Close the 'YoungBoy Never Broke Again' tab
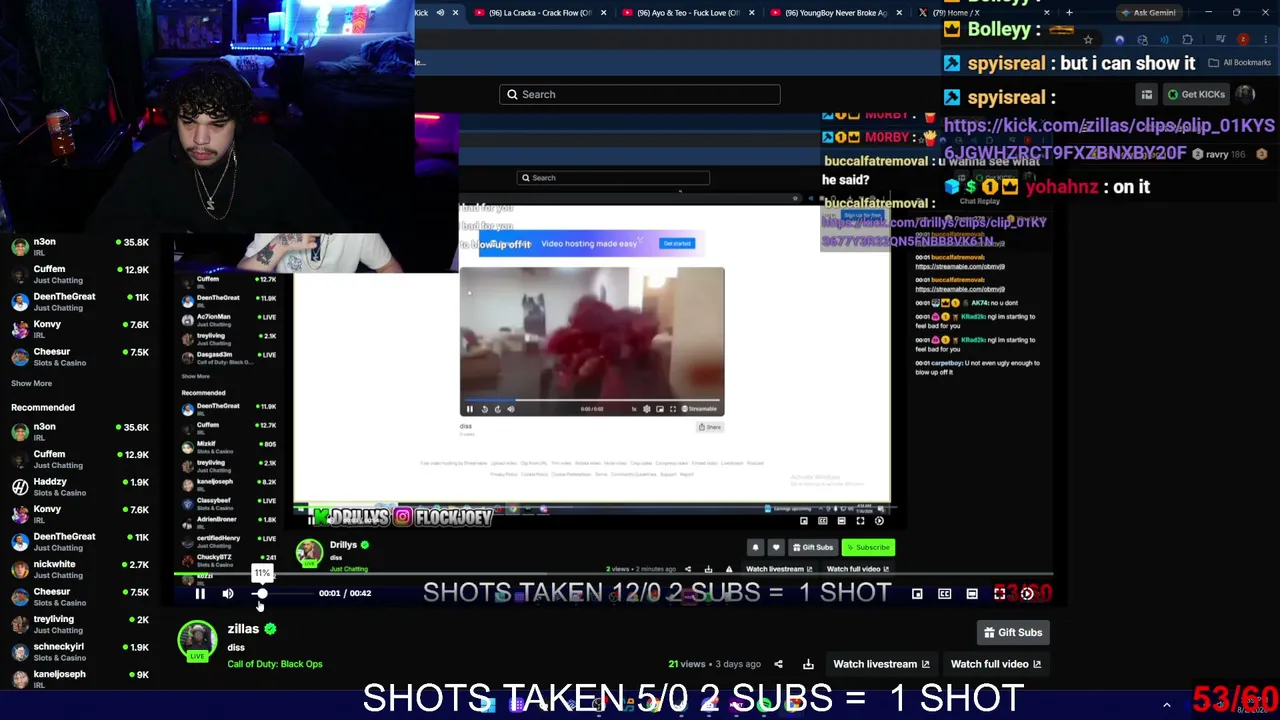 (899, 13)
